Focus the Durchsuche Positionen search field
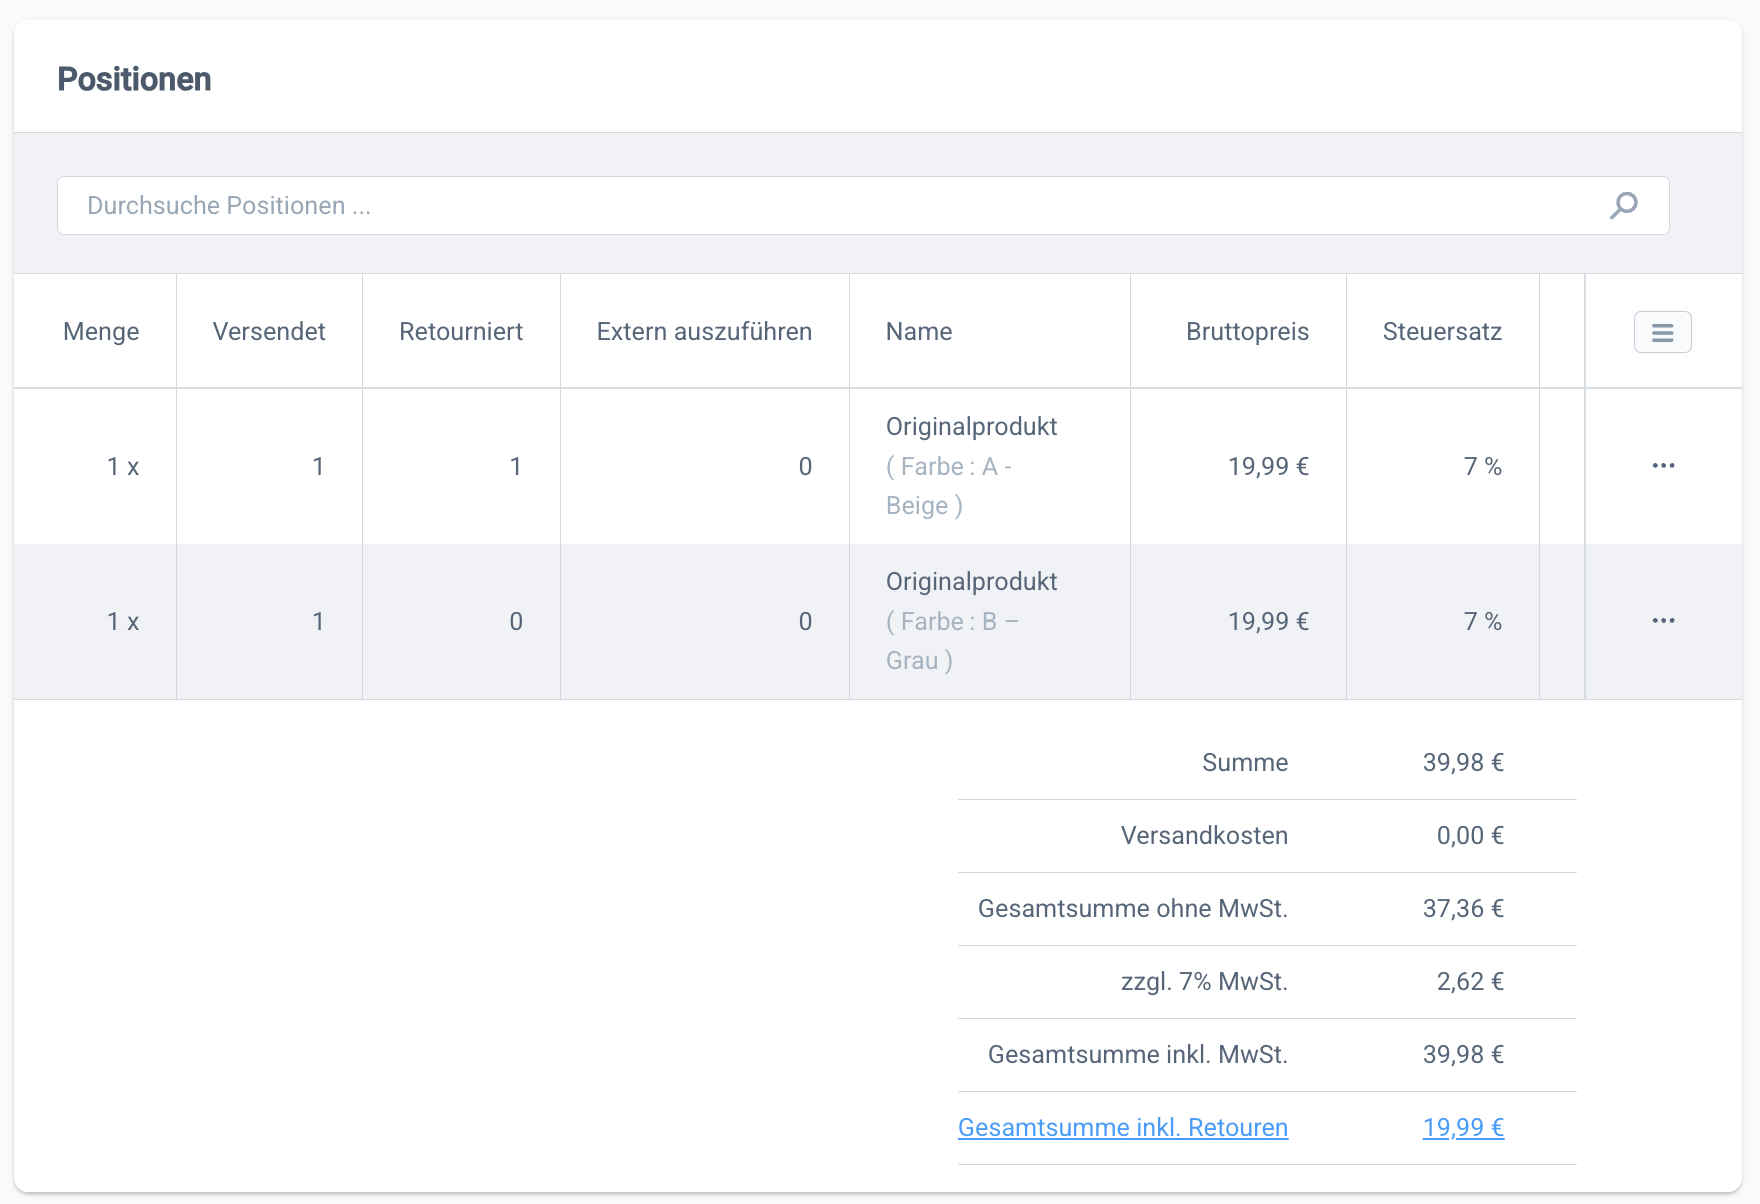 coord(830,205)
